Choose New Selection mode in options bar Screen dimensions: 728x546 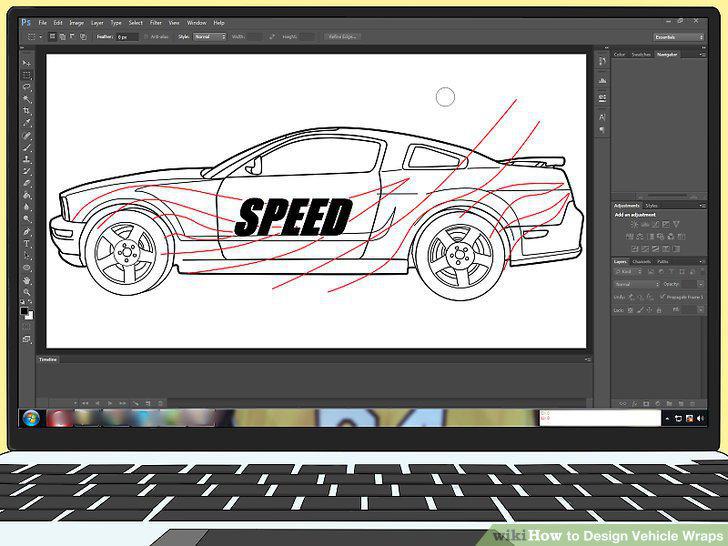coord(52,36)
